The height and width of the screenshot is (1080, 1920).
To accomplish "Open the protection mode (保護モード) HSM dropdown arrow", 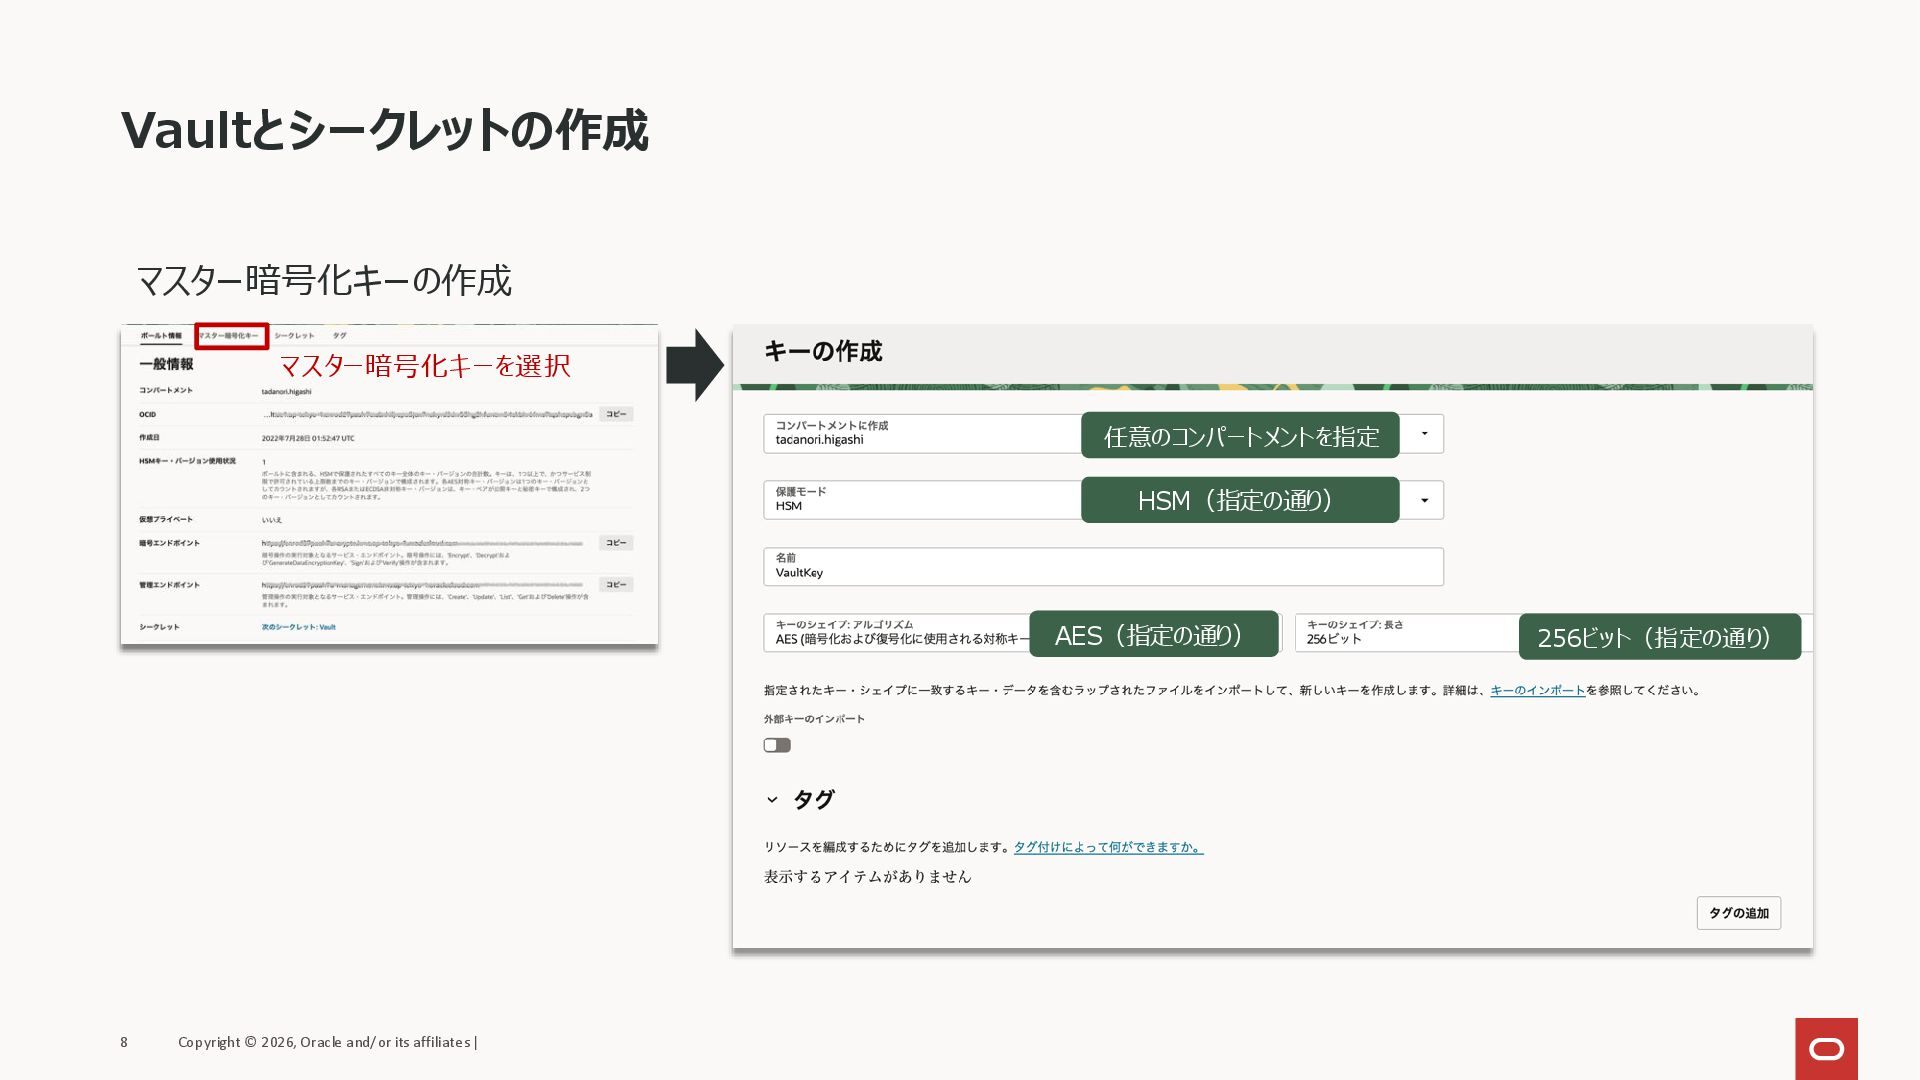I will point(1424,500).
